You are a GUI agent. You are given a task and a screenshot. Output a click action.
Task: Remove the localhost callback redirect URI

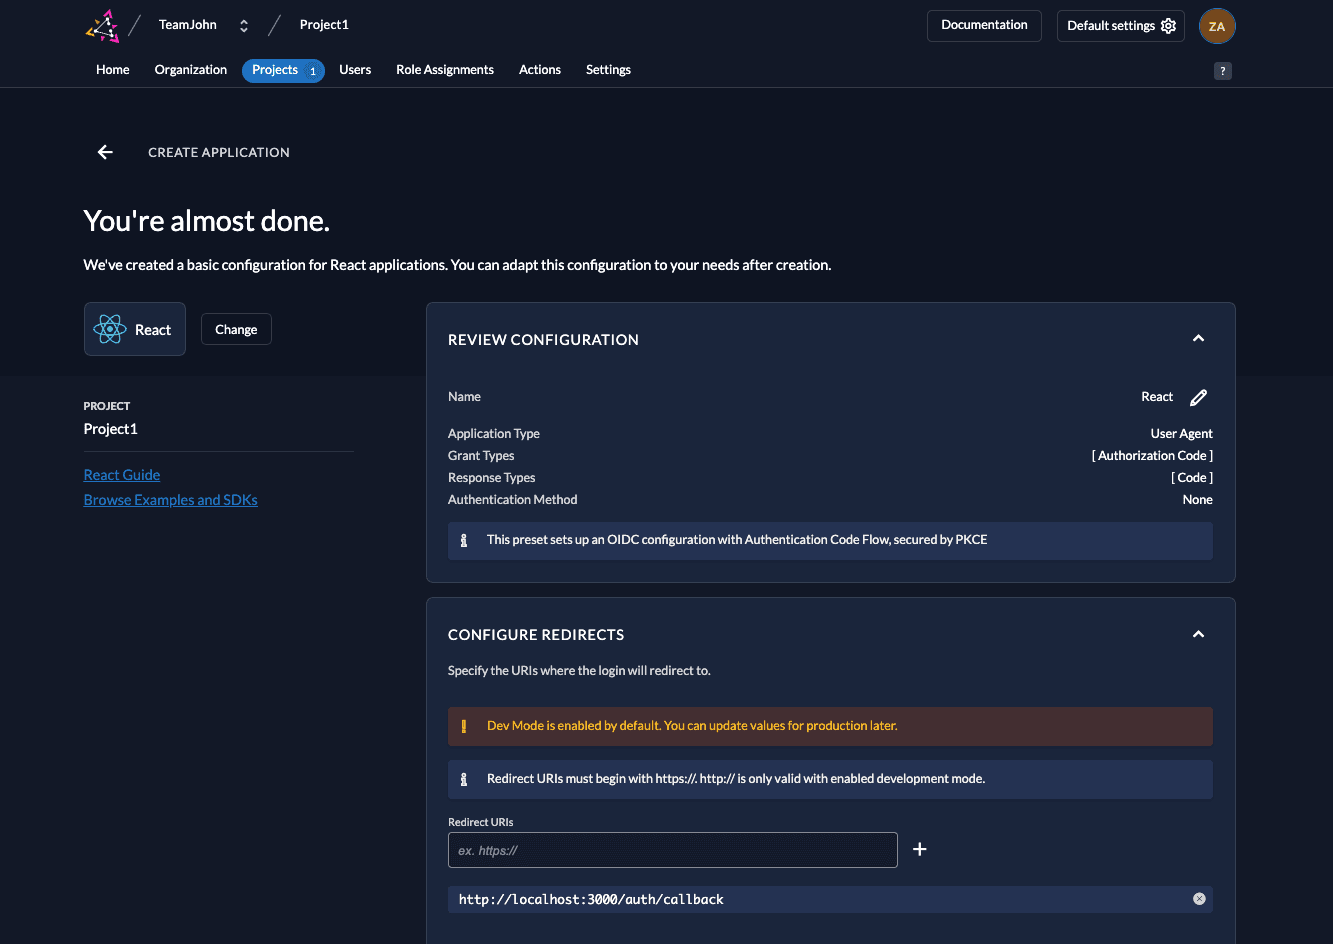(1199, 899)
